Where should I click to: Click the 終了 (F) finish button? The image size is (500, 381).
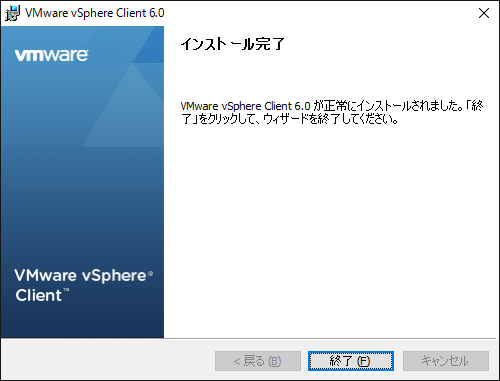click(351, 361)
